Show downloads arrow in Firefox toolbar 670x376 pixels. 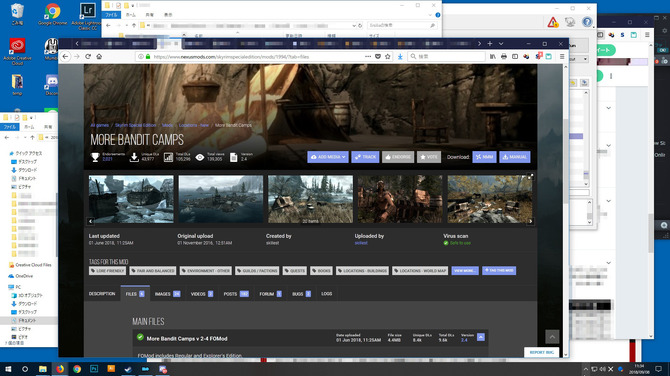pyautogui.click(x=400, y=56)
